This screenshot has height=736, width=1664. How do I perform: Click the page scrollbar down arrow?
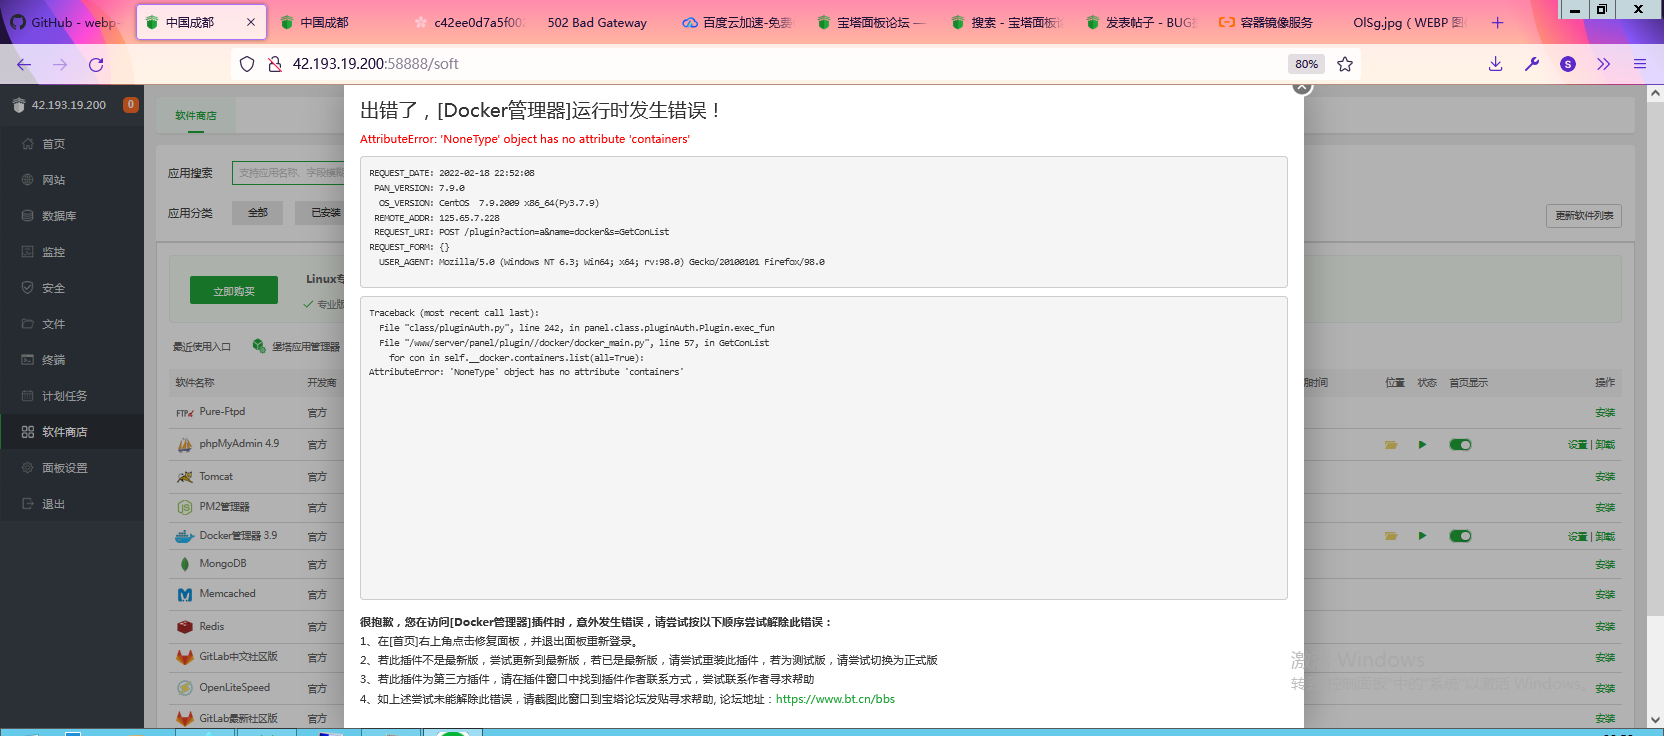[1655, 719]
